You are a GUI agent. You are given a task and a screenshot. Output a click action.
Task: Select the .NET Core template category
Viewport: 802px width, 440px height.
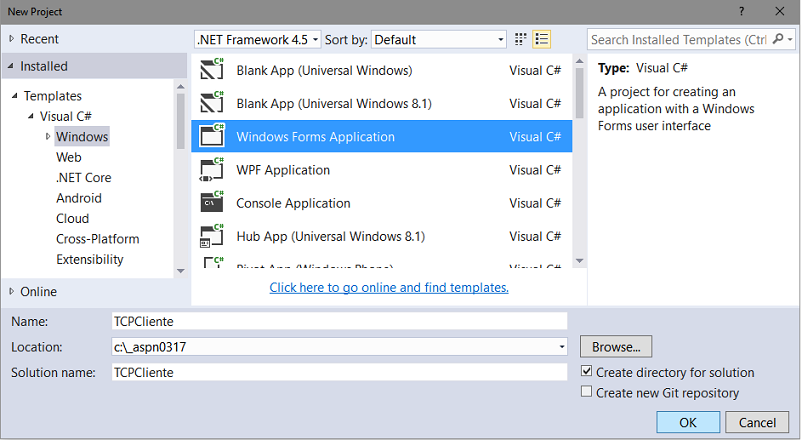click(83, 178)
